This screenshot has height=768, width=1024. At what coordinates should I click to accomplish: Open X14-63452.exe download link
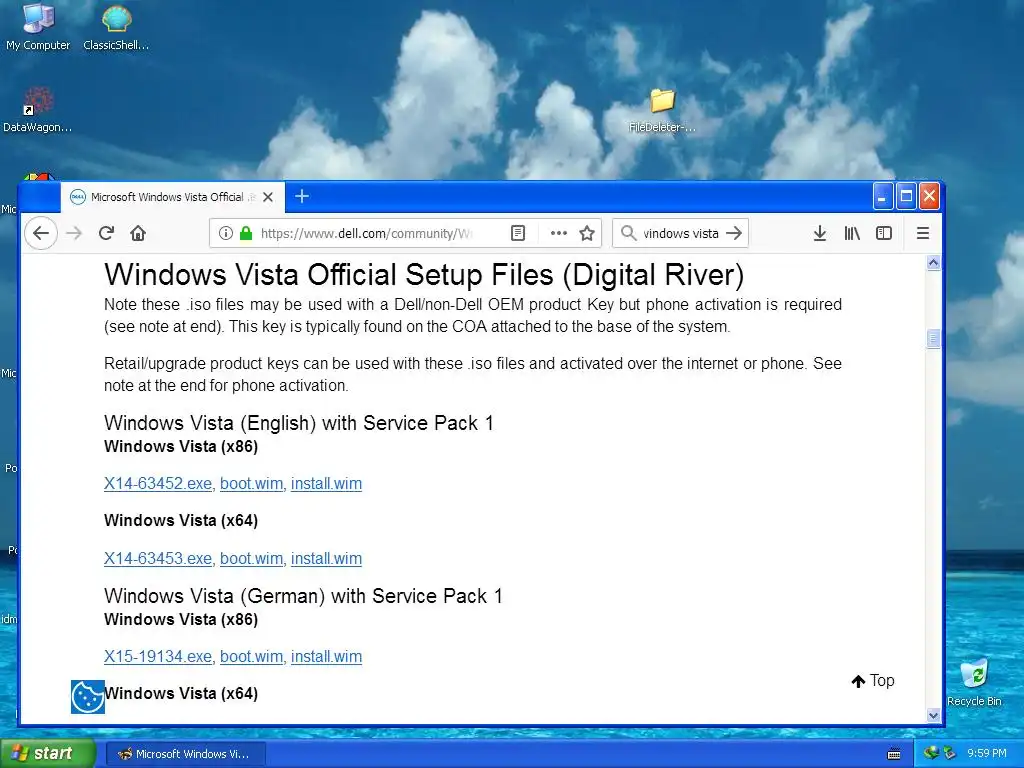(x=158, y=484)
